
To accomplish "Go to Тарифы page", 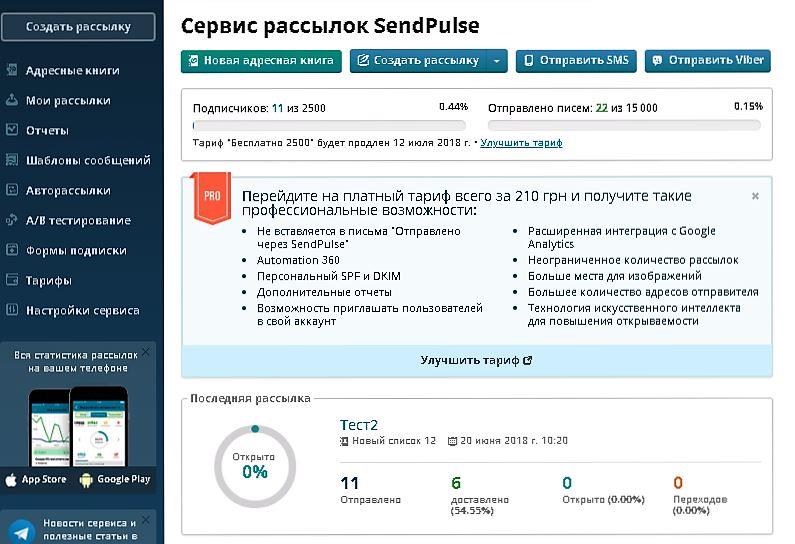I will pos(49,280).
